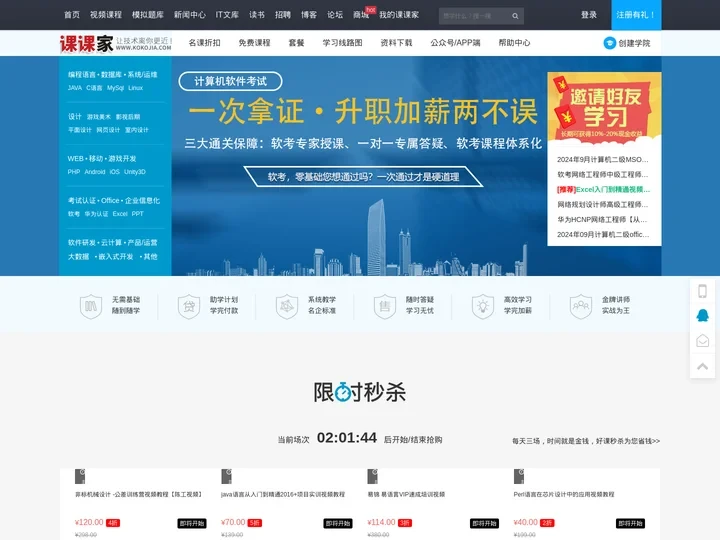The width and height of the screenshot is (720, 540).
Task: Click the MySql subcategory link
Action: 115,88
